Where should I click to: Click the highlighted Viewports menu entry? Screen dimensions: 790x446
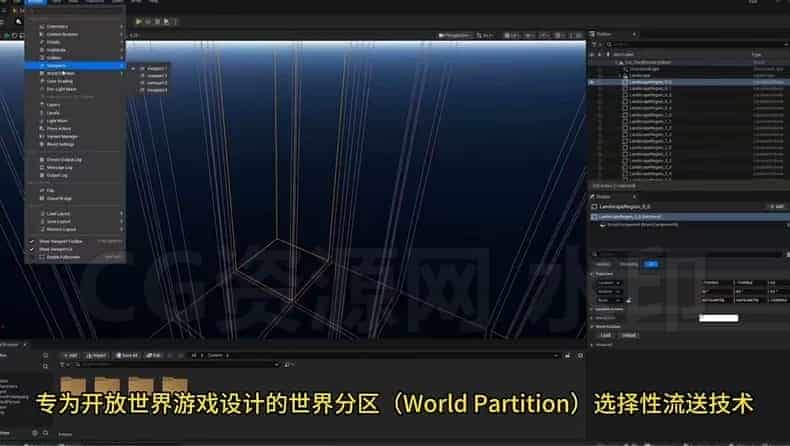75,66
